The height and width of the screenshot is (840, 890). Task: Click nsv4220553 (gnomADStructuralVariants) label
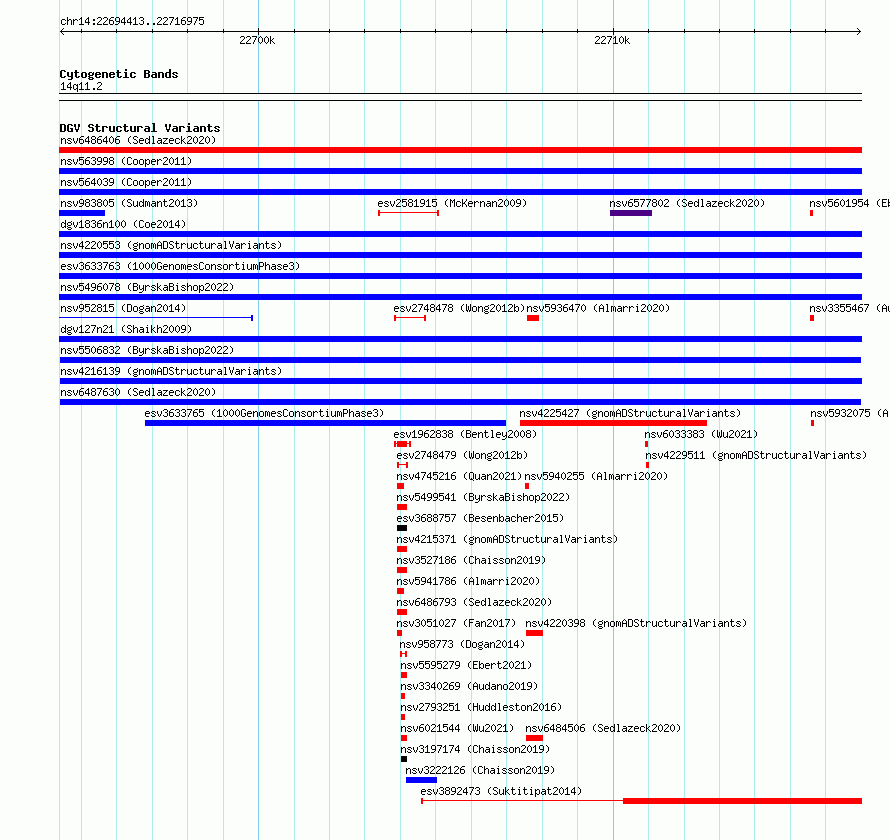[171, 245]
